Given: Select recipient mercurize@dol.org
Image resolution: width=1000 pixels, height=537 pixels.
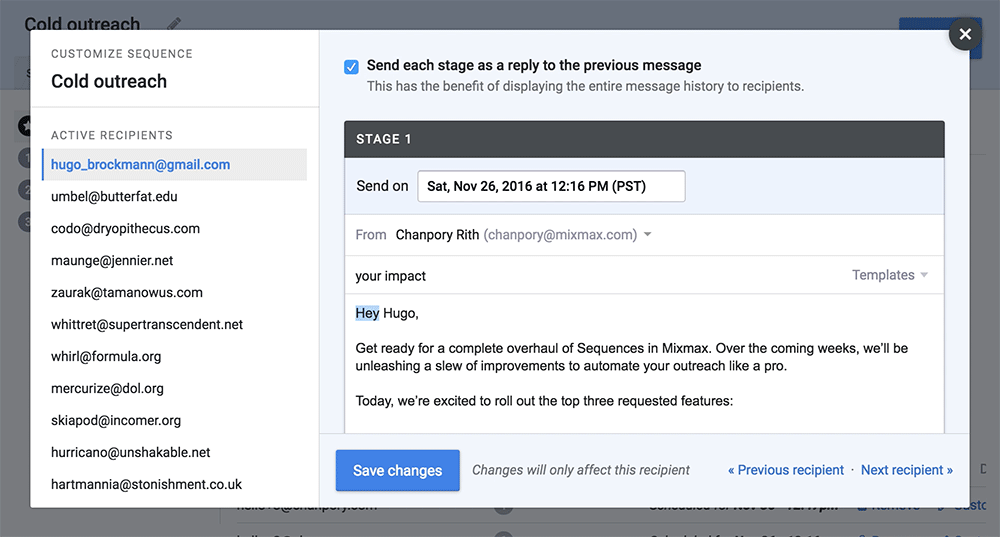Looking at the screenshot, I should [x=107, y=388].
